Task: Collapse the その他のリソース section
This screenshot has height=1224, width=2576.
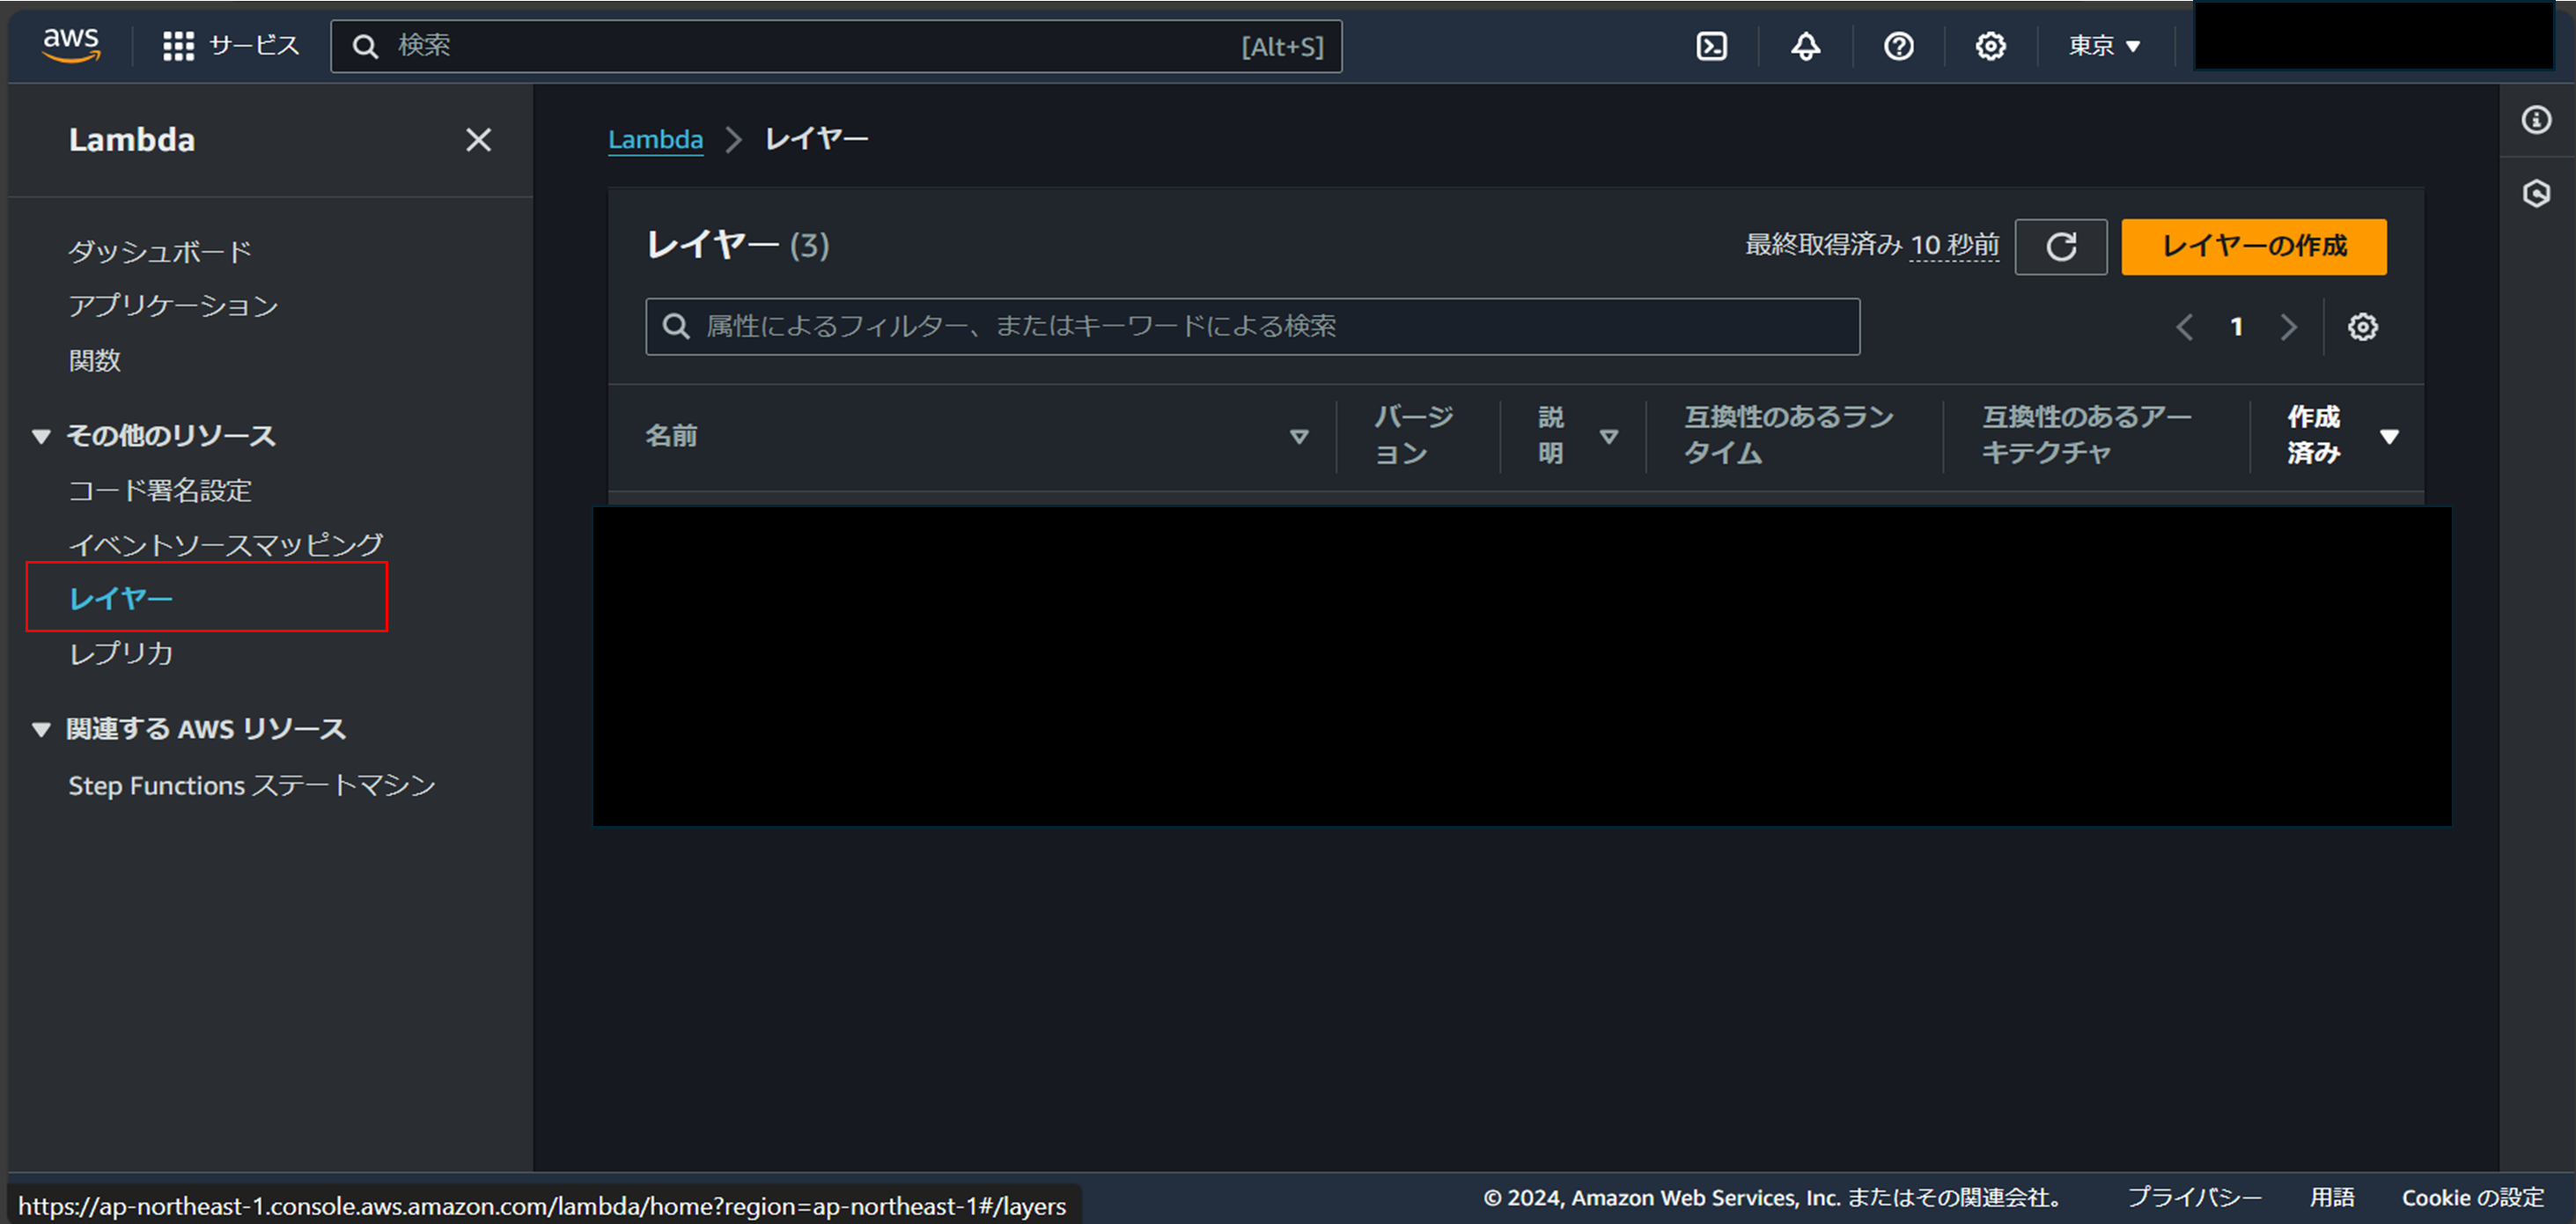Action: tap(41, 435)
